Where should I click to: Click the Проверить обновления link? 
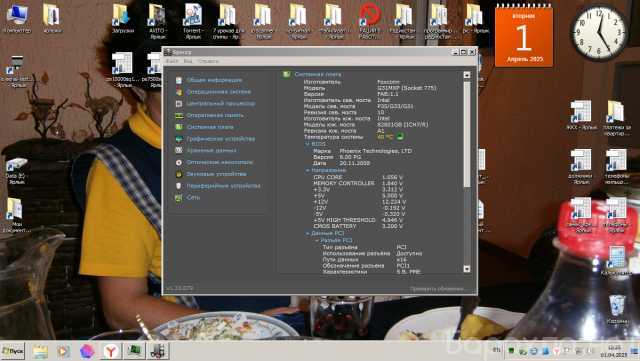438,289
